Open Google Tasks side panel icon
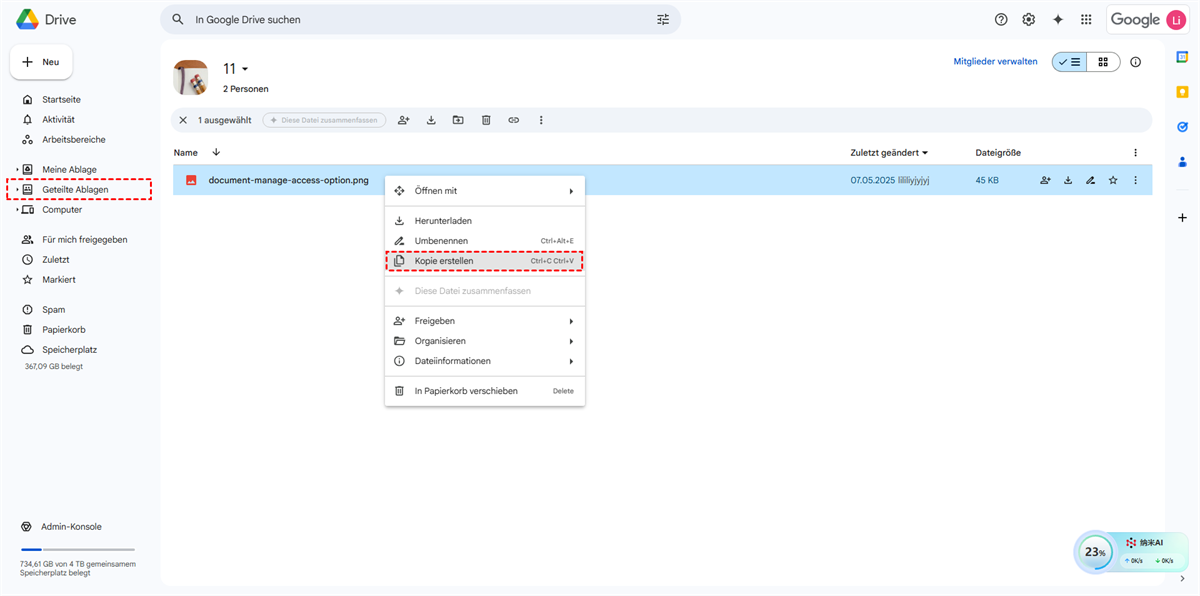Viewport: 1200px width, 596px height. 1182,127
